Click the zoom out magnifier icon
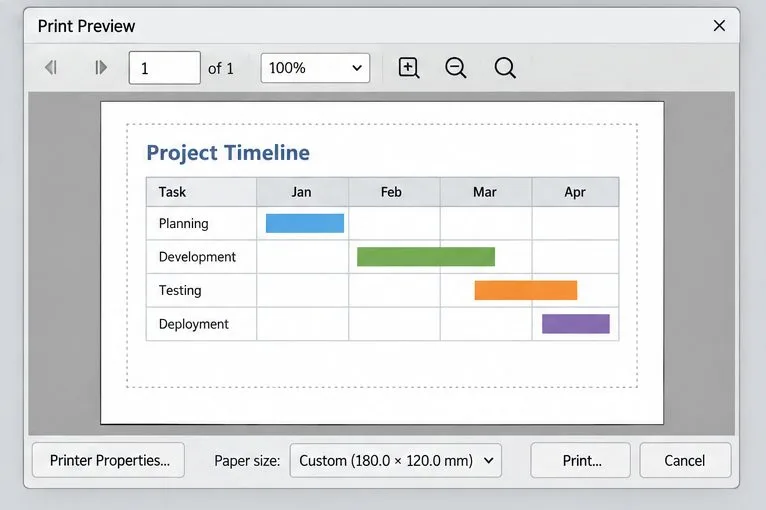Image resolution: width=766 pixels, height=510 pixels. click(455, 67)
